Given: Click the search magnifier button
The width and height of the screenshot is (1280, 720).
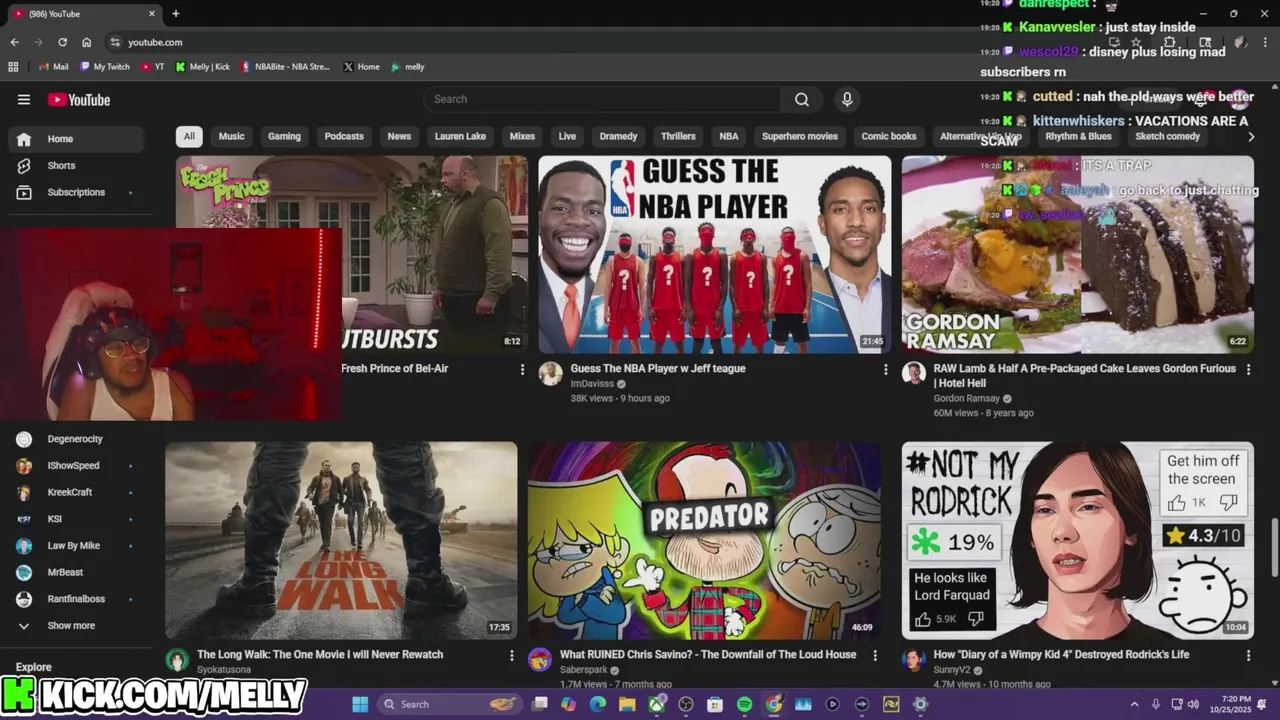Looking at the screenshot, I should (x=802, y=99).
